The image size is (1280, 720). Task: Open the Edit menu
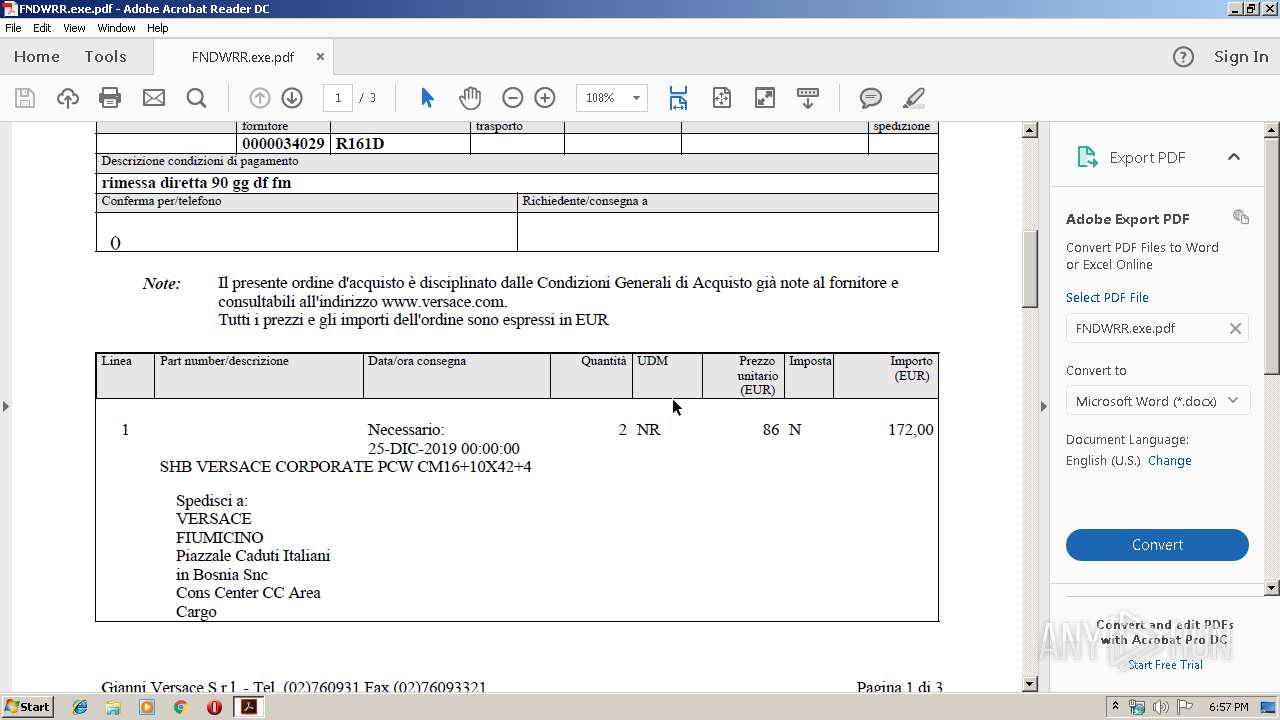pyautogui.click(x=42, y=28)
